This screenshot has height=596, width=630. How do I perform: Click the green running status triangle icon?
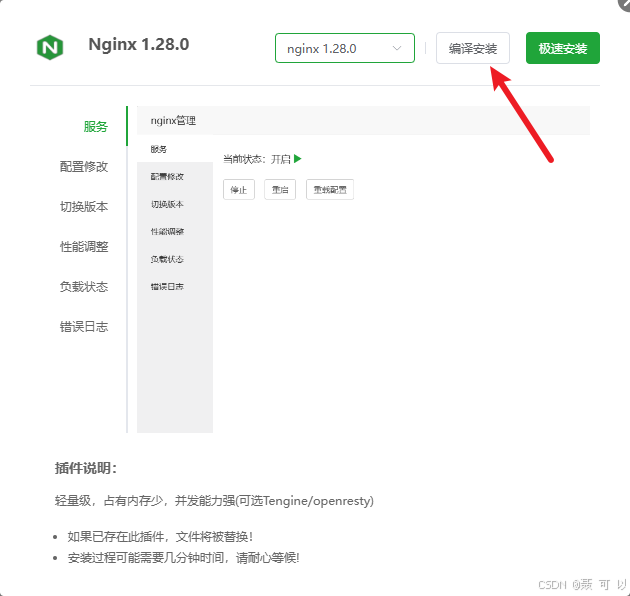pyautogui.click(x=297, y=159)
